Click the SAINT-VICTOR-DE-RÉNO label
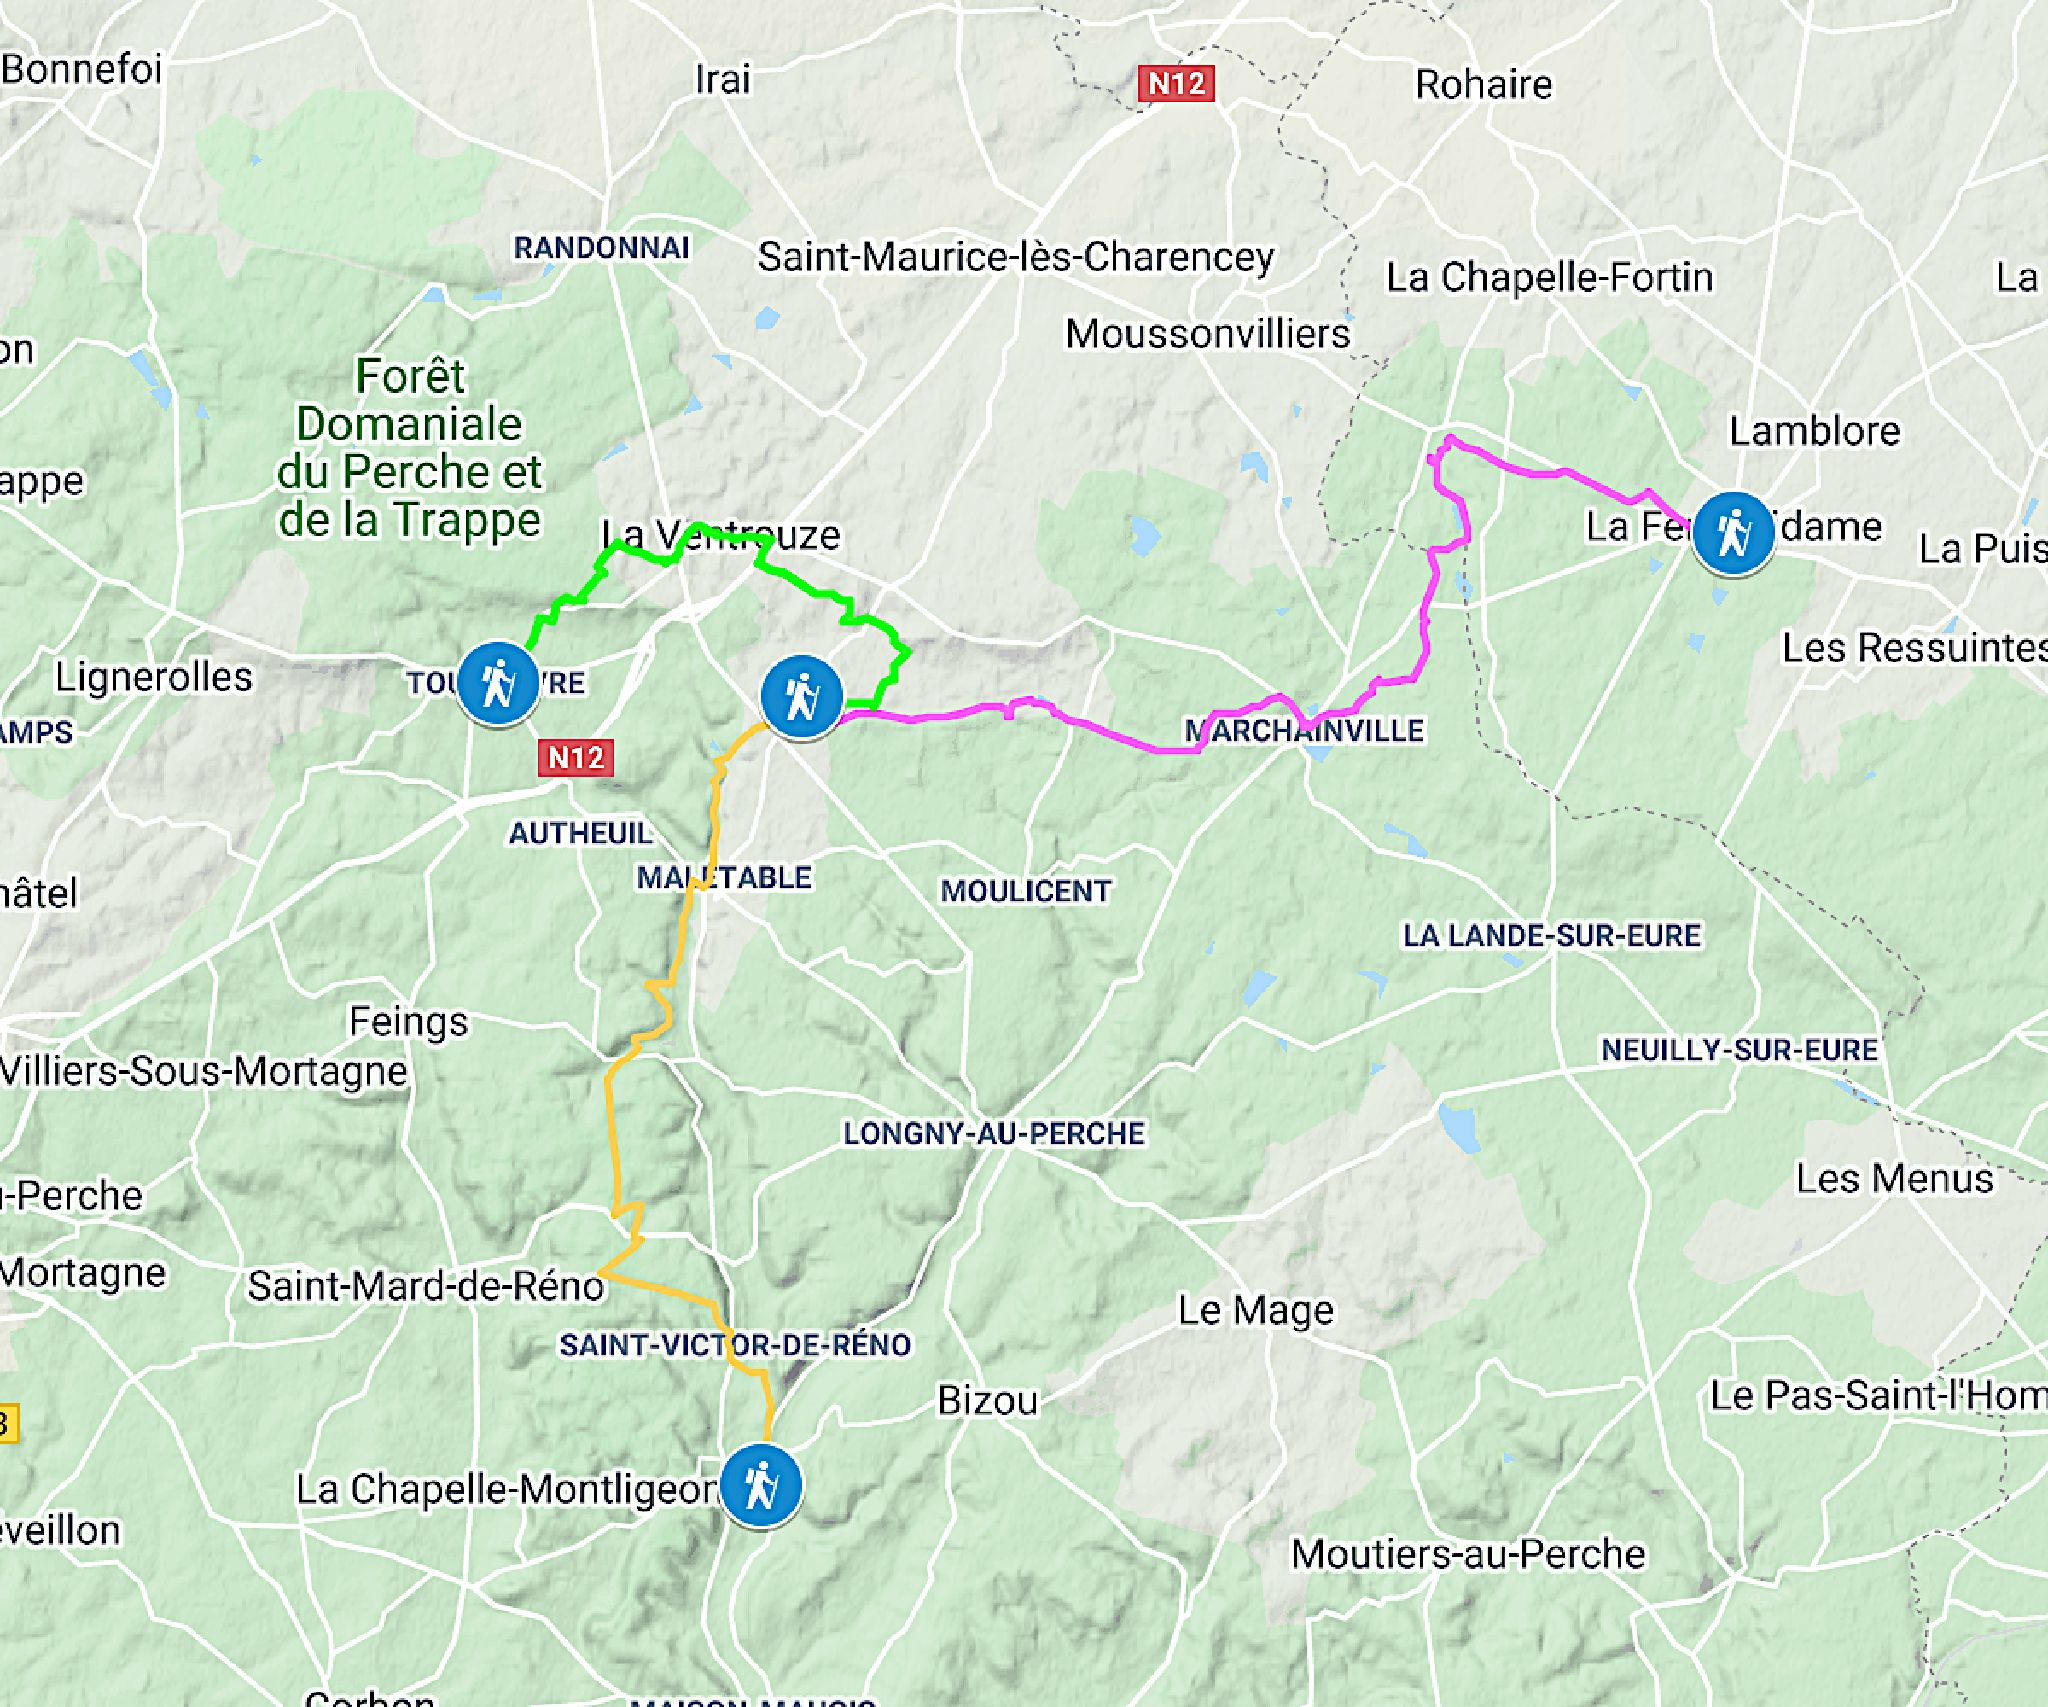 (x=735, y=1345)
